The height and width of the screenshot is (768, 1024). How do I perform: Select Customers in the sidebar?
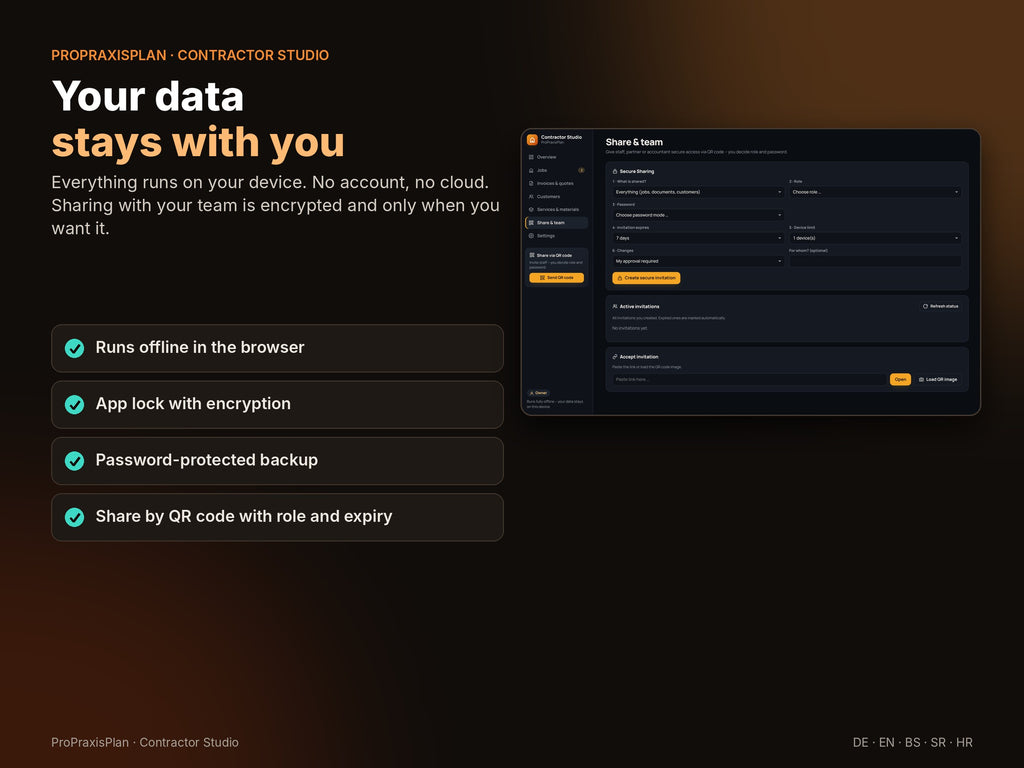pyautogui.click(x=556, y=197)
